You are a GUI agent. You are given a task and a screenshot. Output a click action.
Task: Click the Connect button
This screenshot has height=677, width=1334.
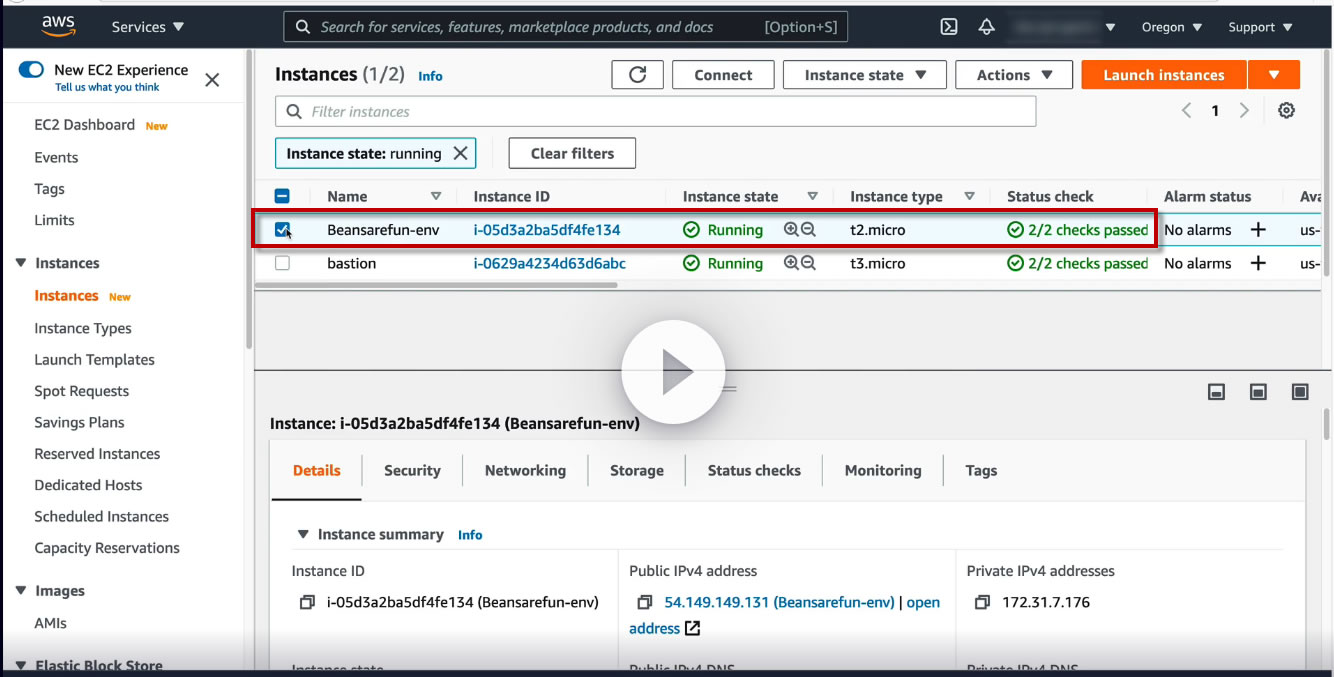pos(723,75)
